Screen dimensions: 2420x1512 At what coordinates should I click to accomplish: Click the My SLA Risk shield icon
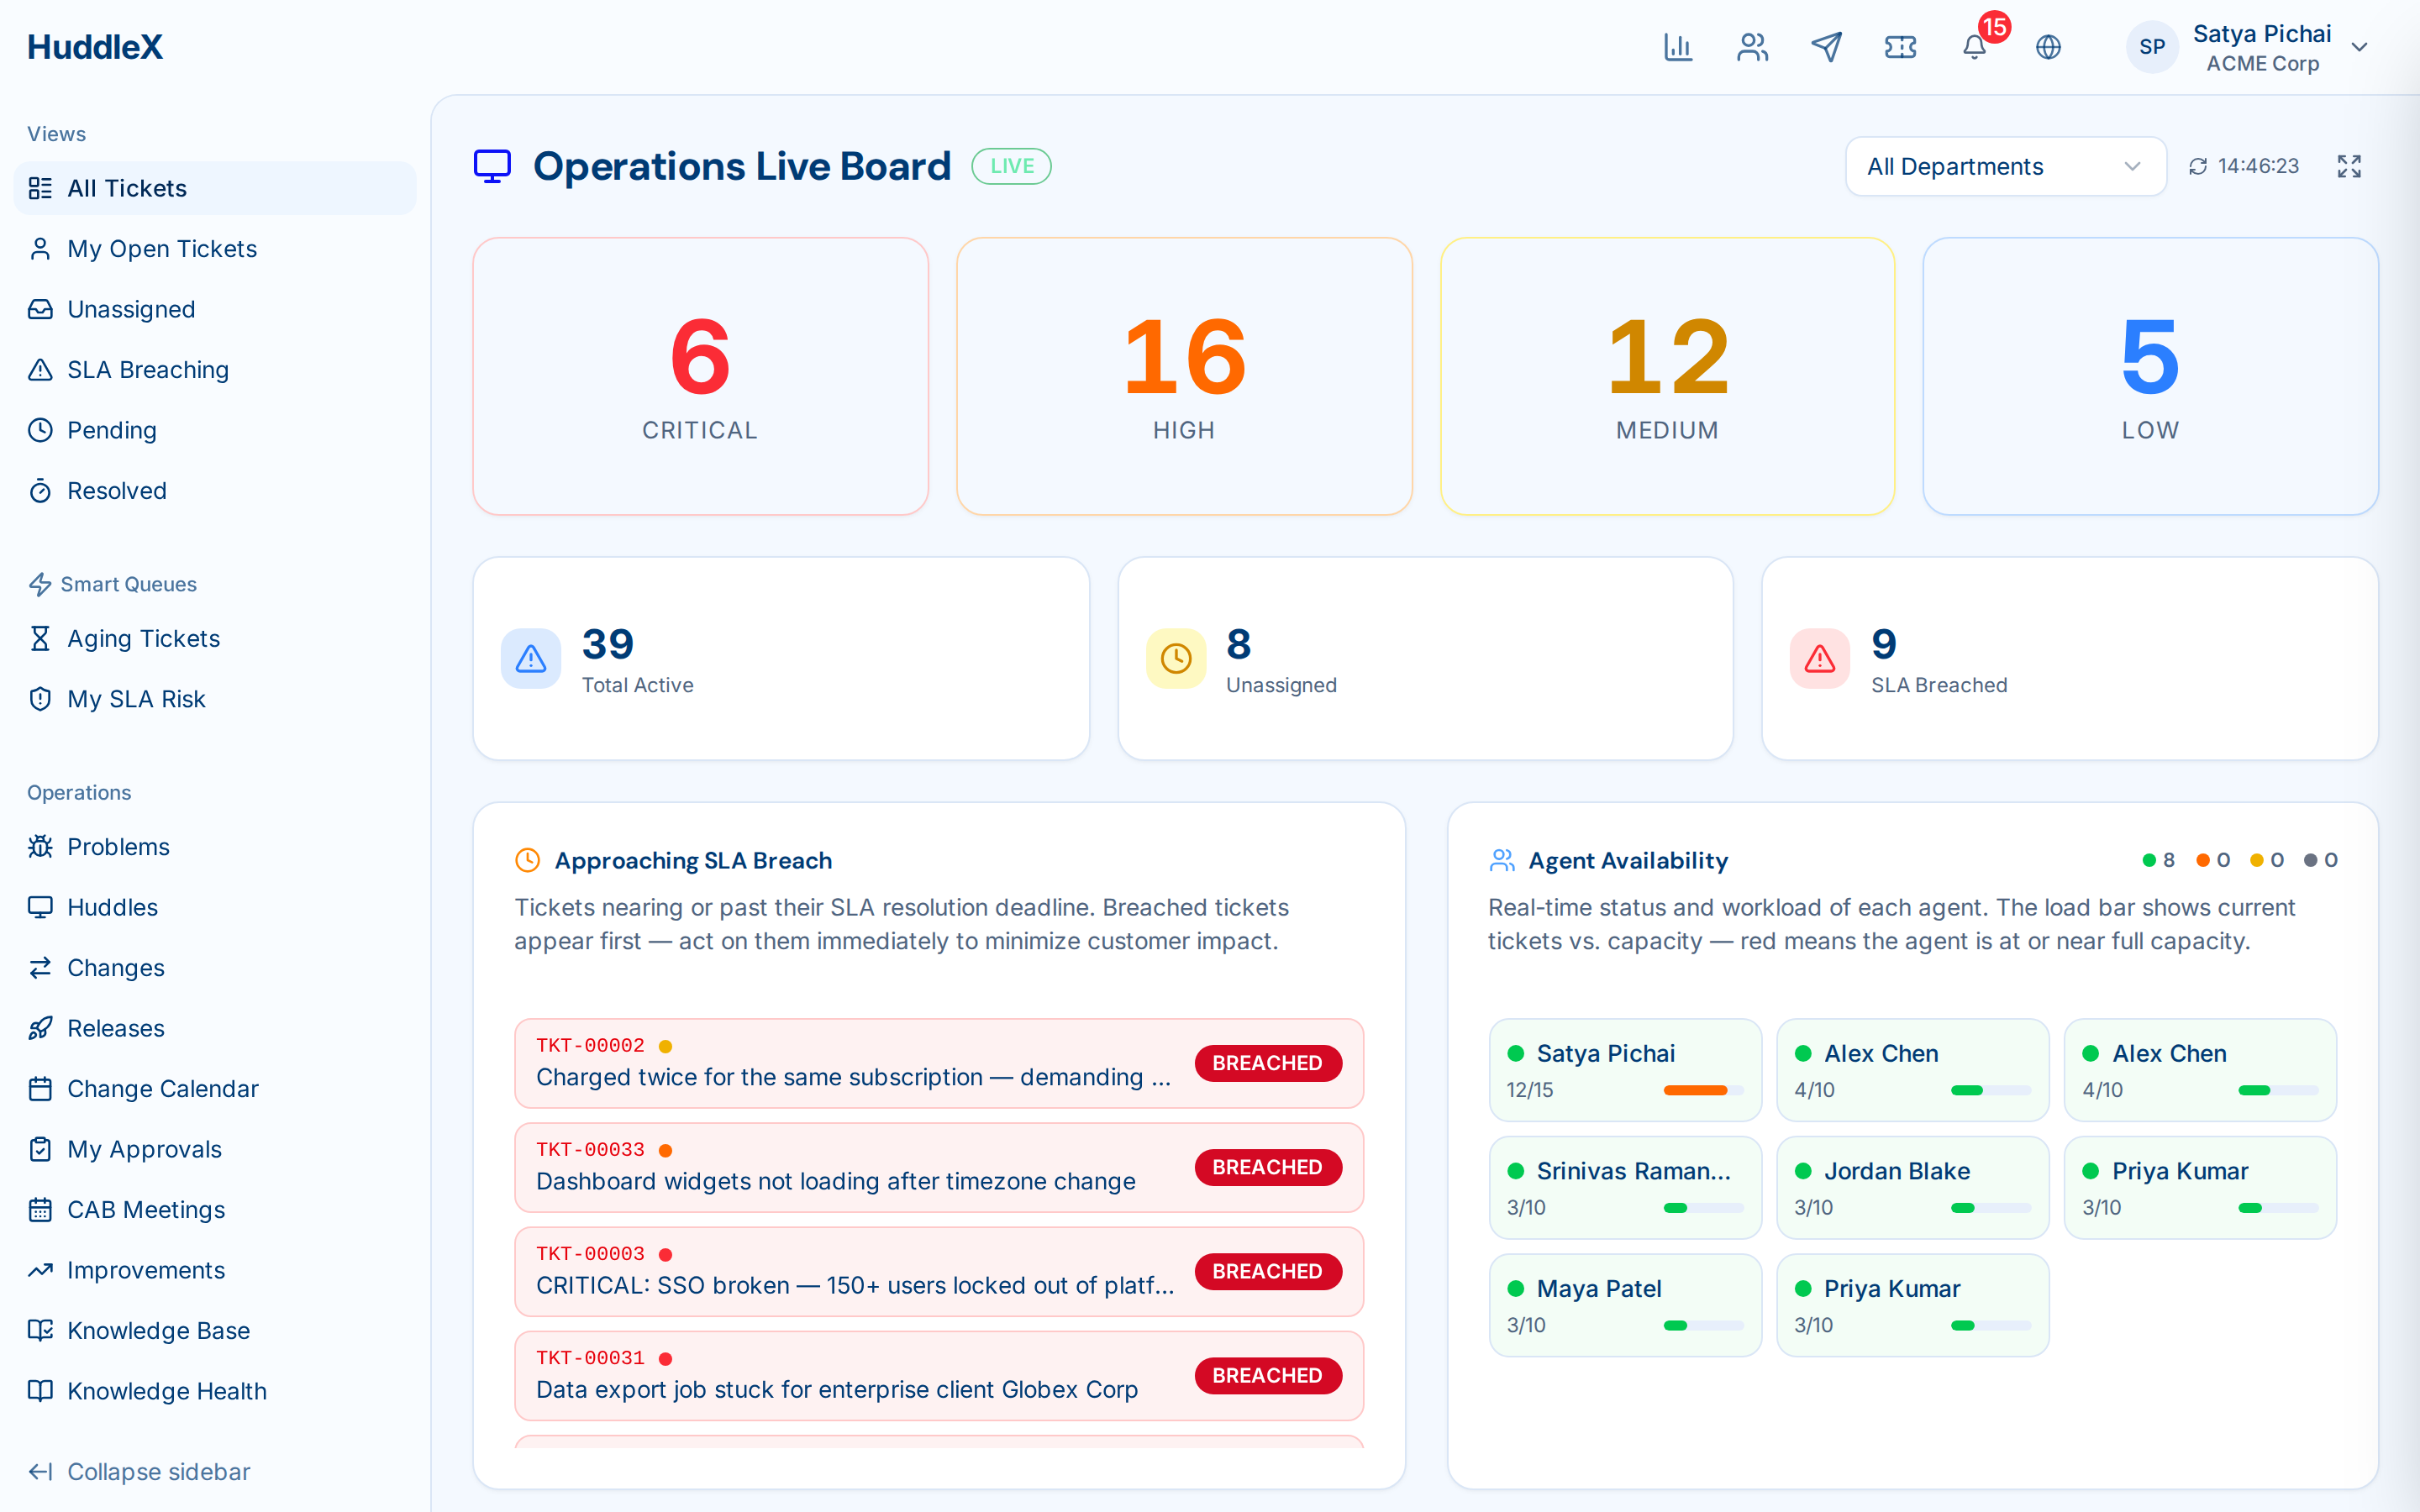pyautogui.click(x=40, y=699)
